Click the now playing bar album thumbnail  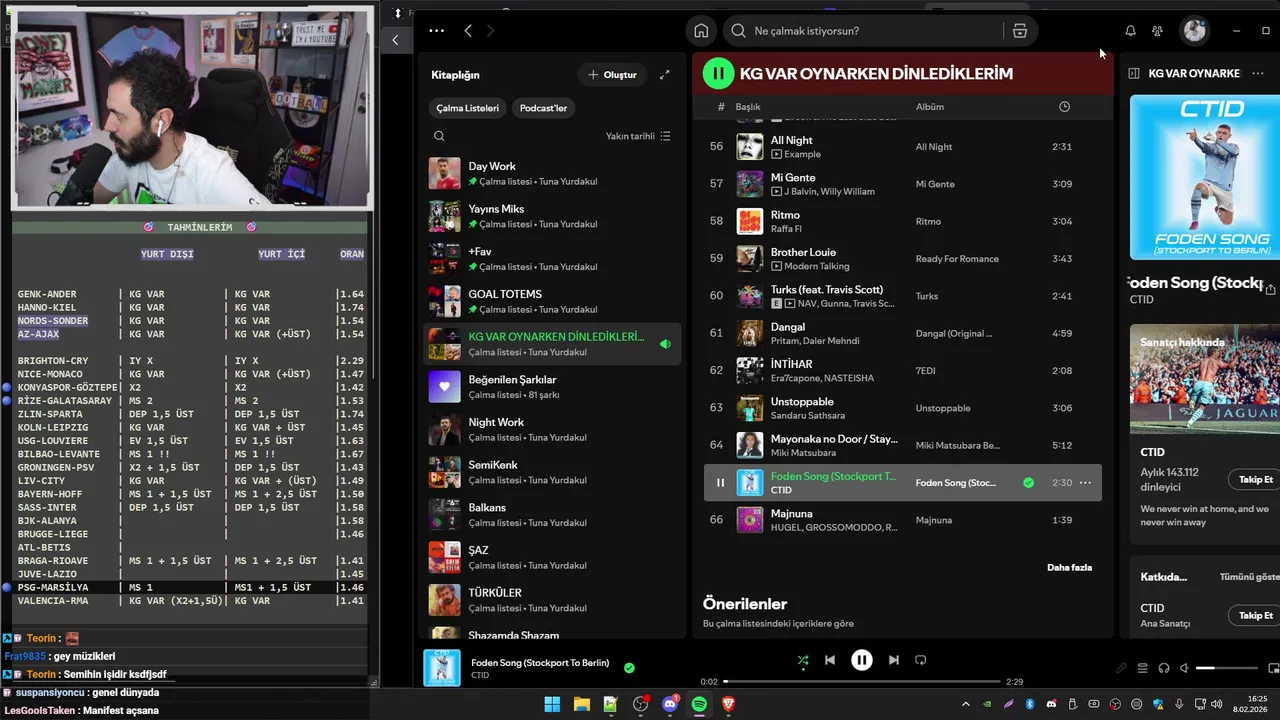[x=442, y=668]
